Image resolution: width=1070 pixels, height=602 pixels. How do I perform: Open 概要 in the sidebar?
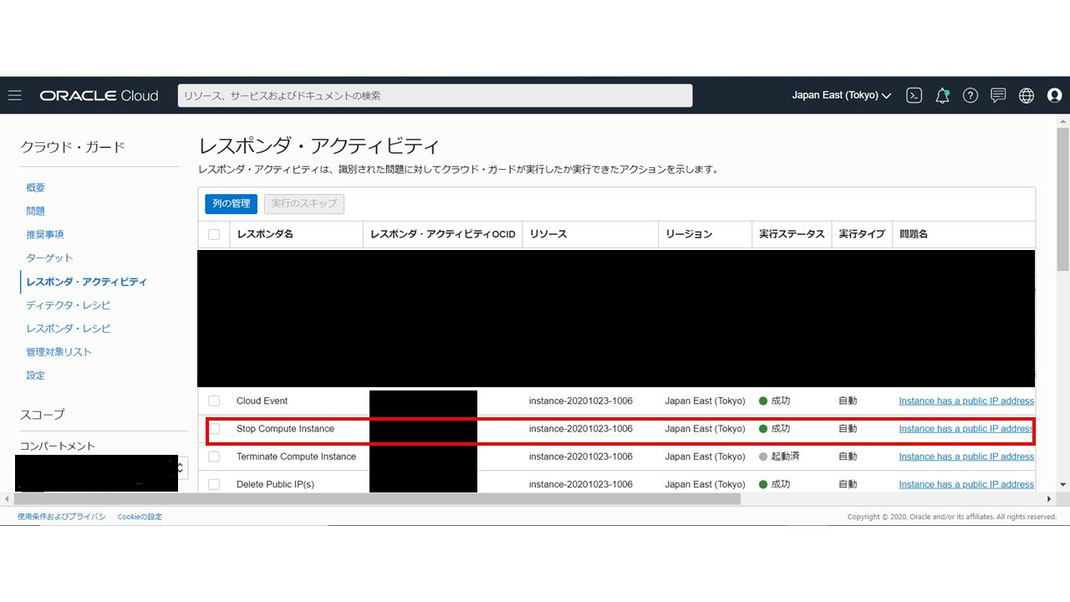click(35, 188)
